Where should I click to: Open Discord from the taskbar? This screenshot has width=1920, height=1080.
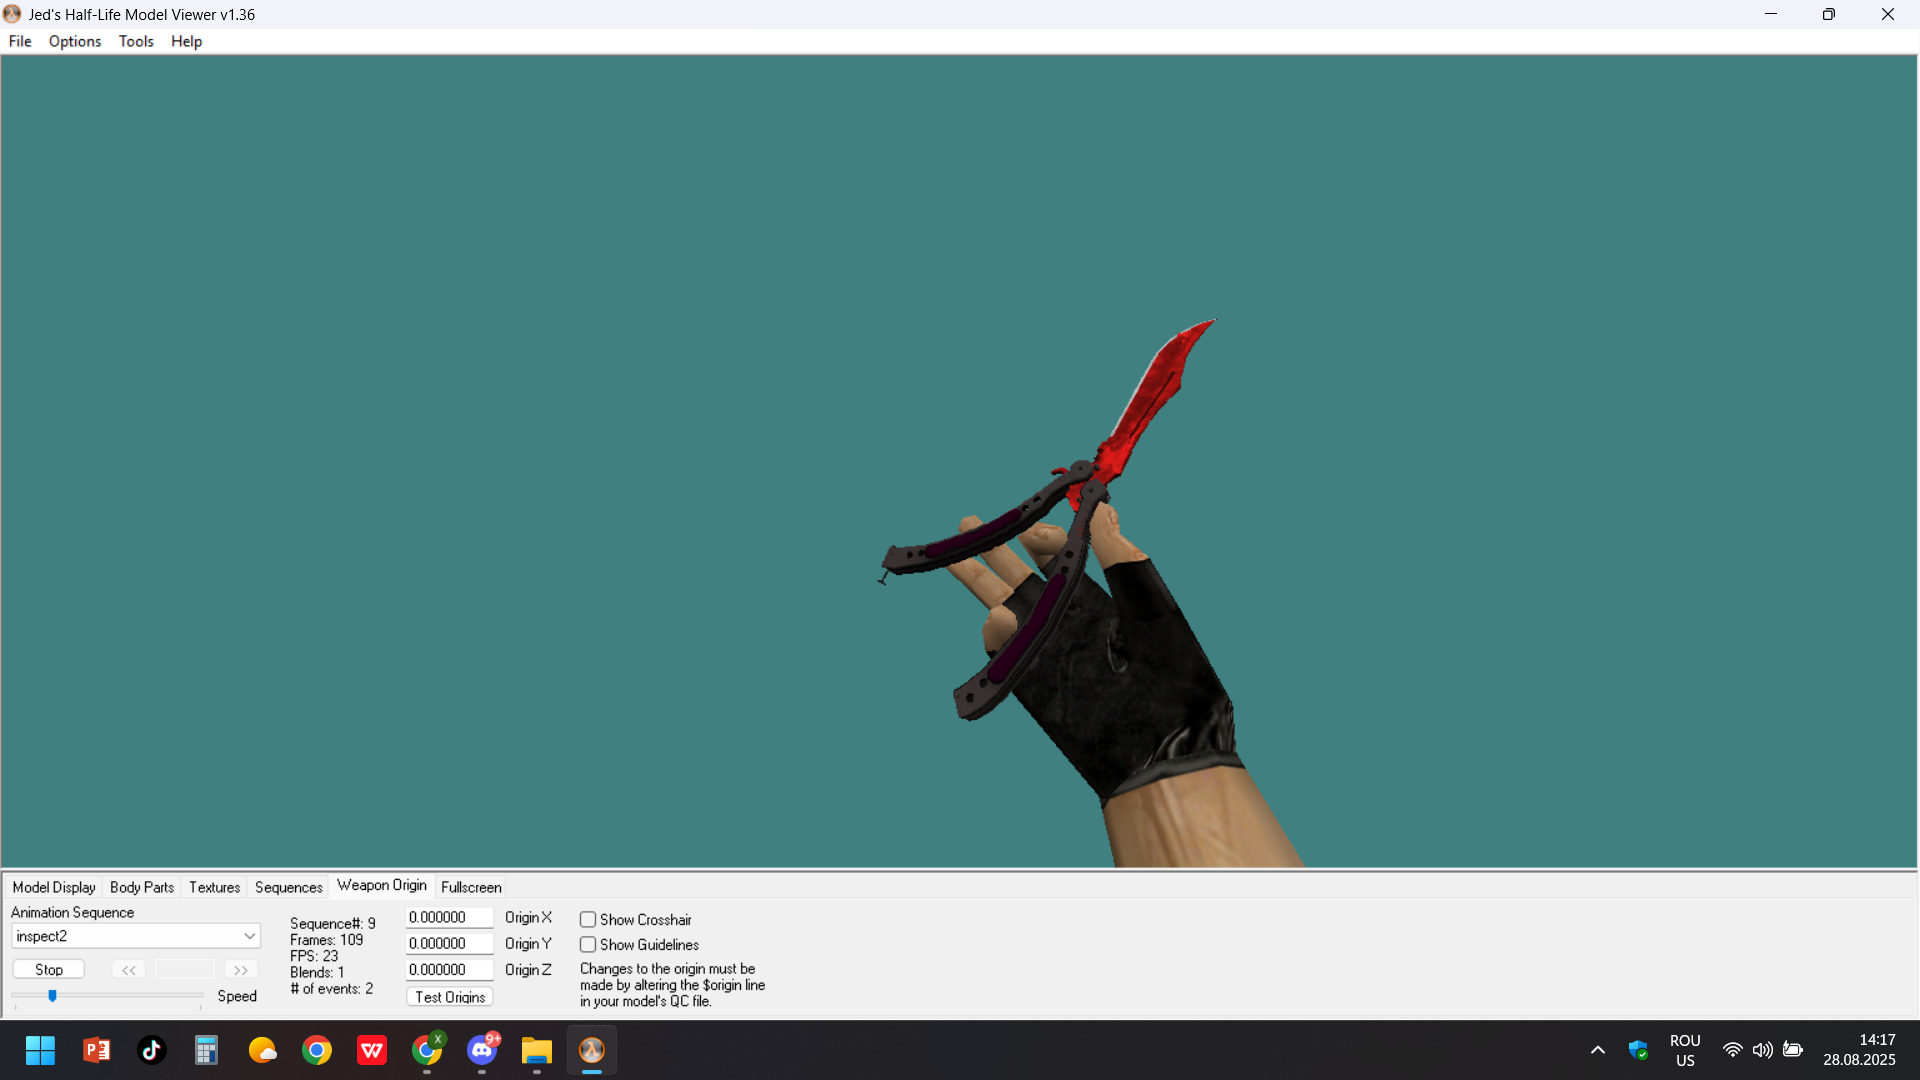(482, 1050)
